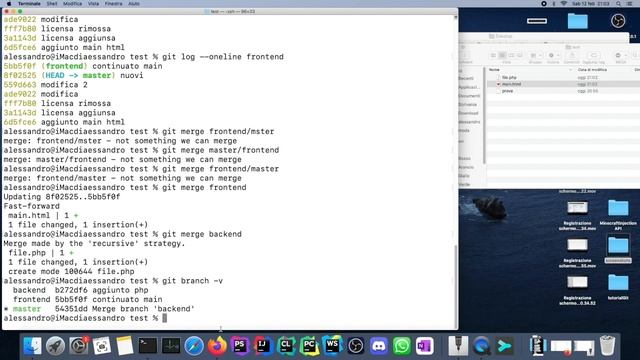Open the Aiuto menu
Image resolution: width=640 pixels, height=360 pixels.
coord(134,4)
